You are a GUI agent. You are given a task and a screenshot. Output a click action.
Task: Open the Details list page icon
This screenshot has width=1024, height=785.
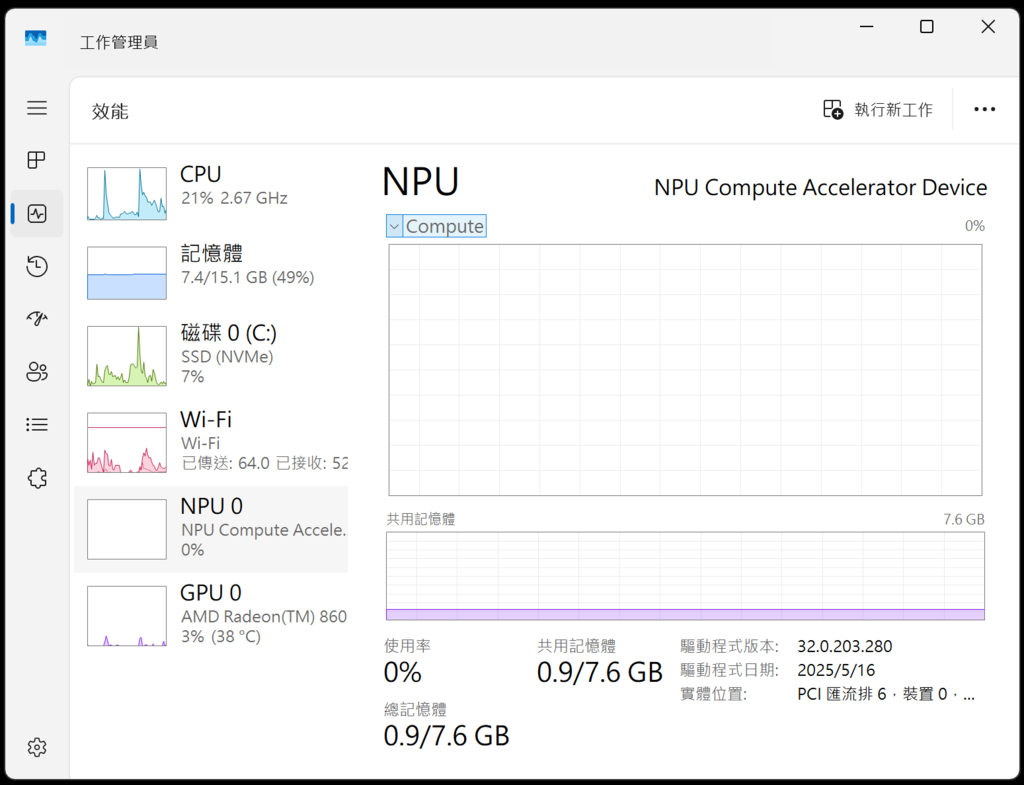tap(37, 425)
